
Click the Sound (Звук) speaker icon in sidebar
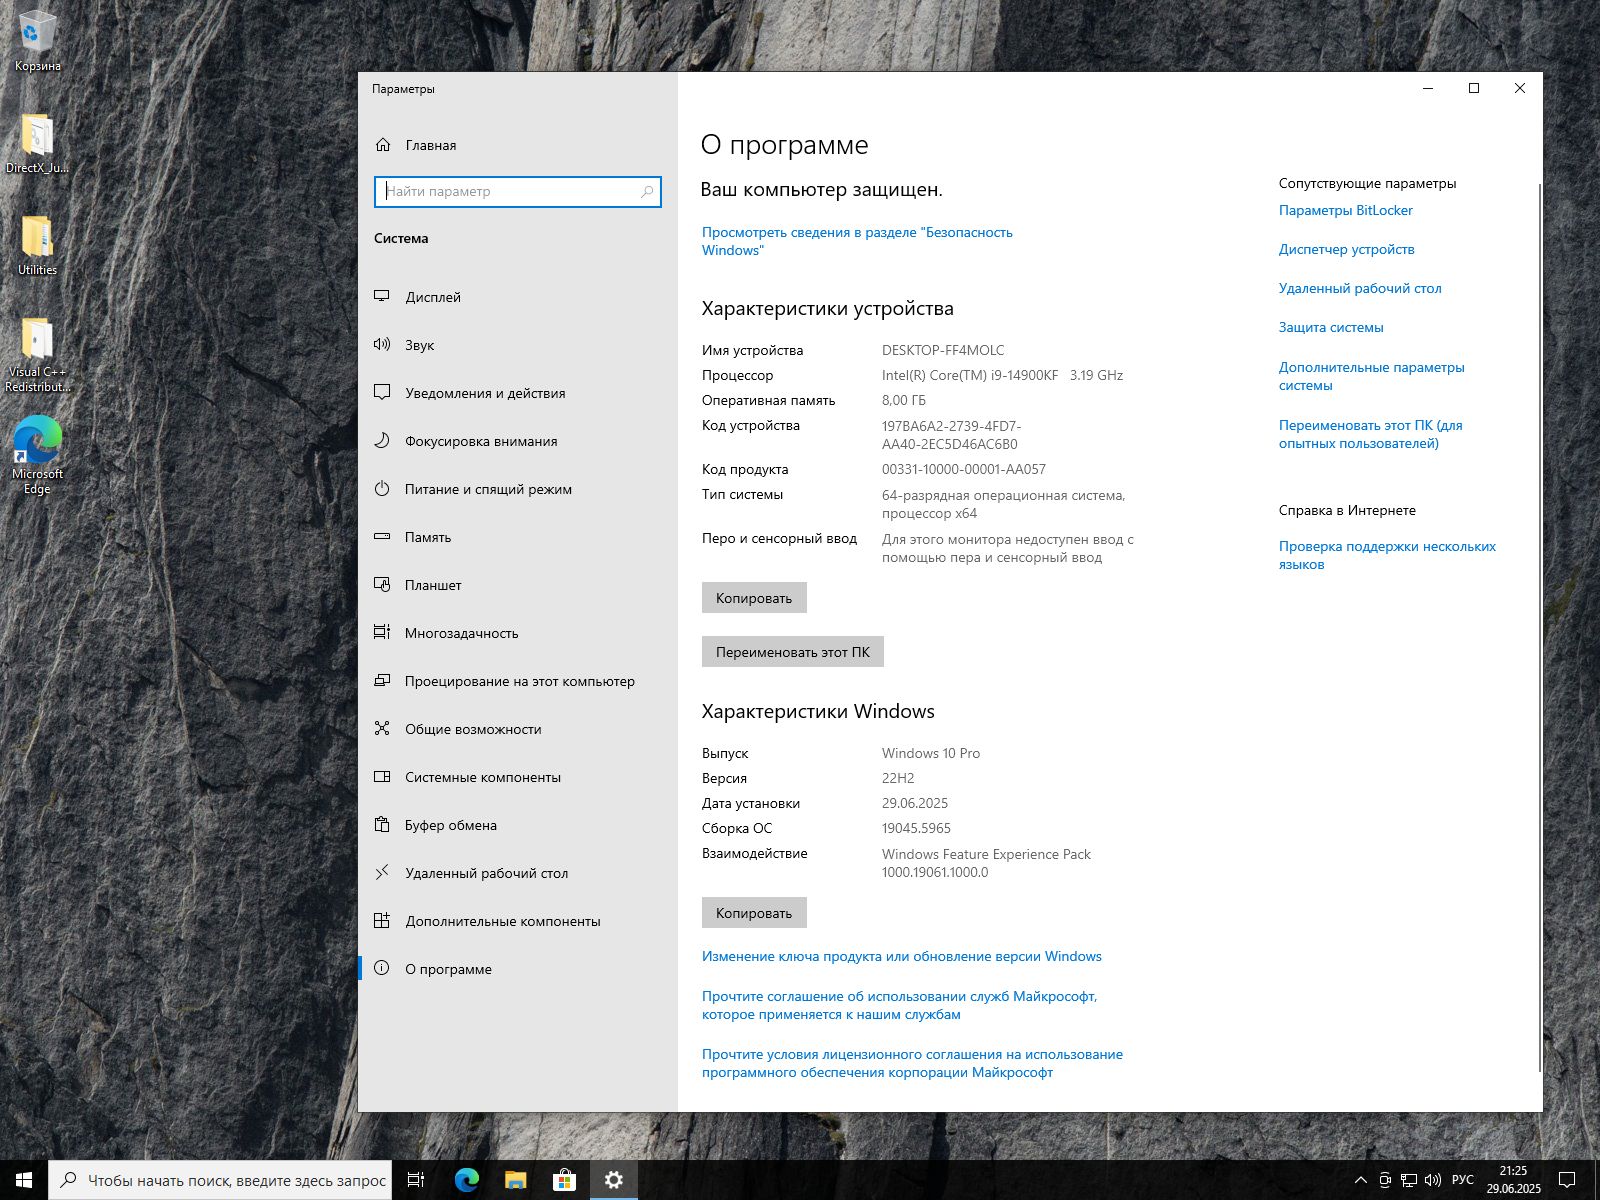tap(382, 345)
